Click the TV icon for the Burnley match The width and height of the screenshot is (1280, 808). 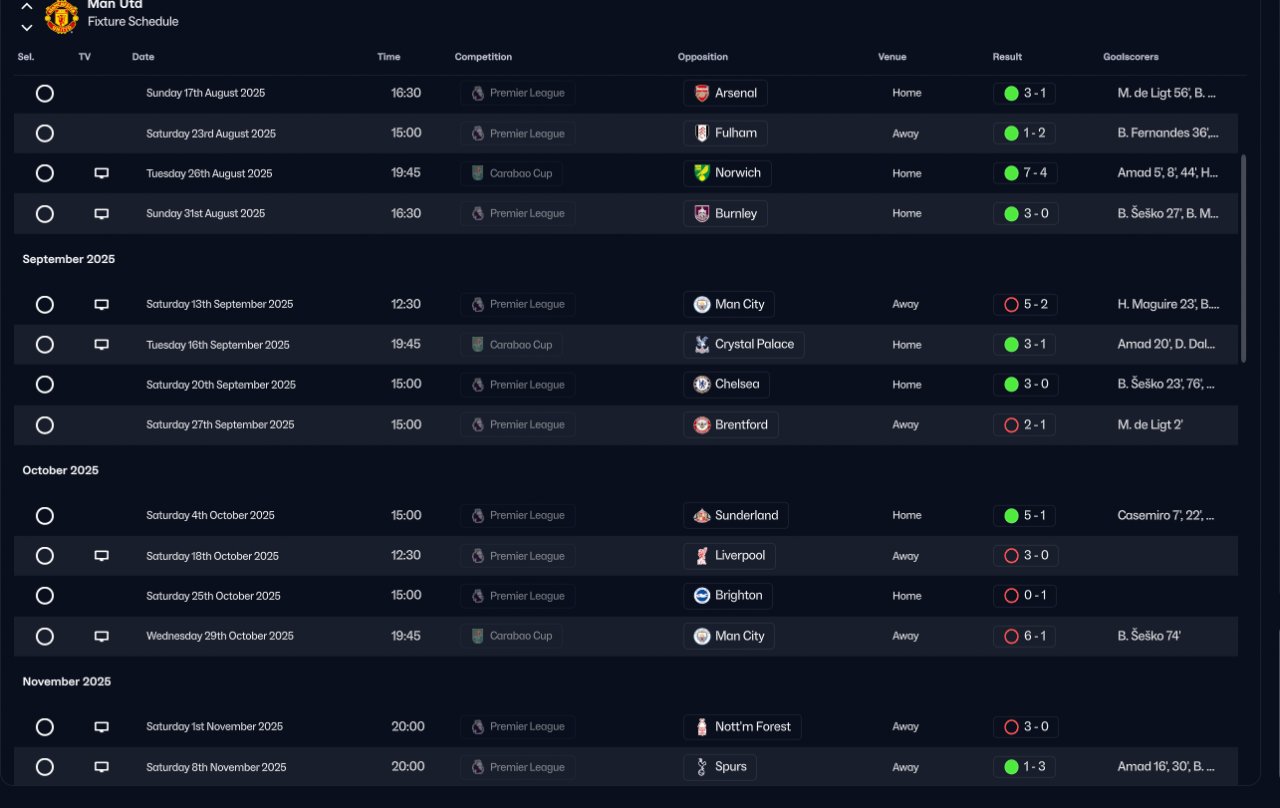coord(101,213)
